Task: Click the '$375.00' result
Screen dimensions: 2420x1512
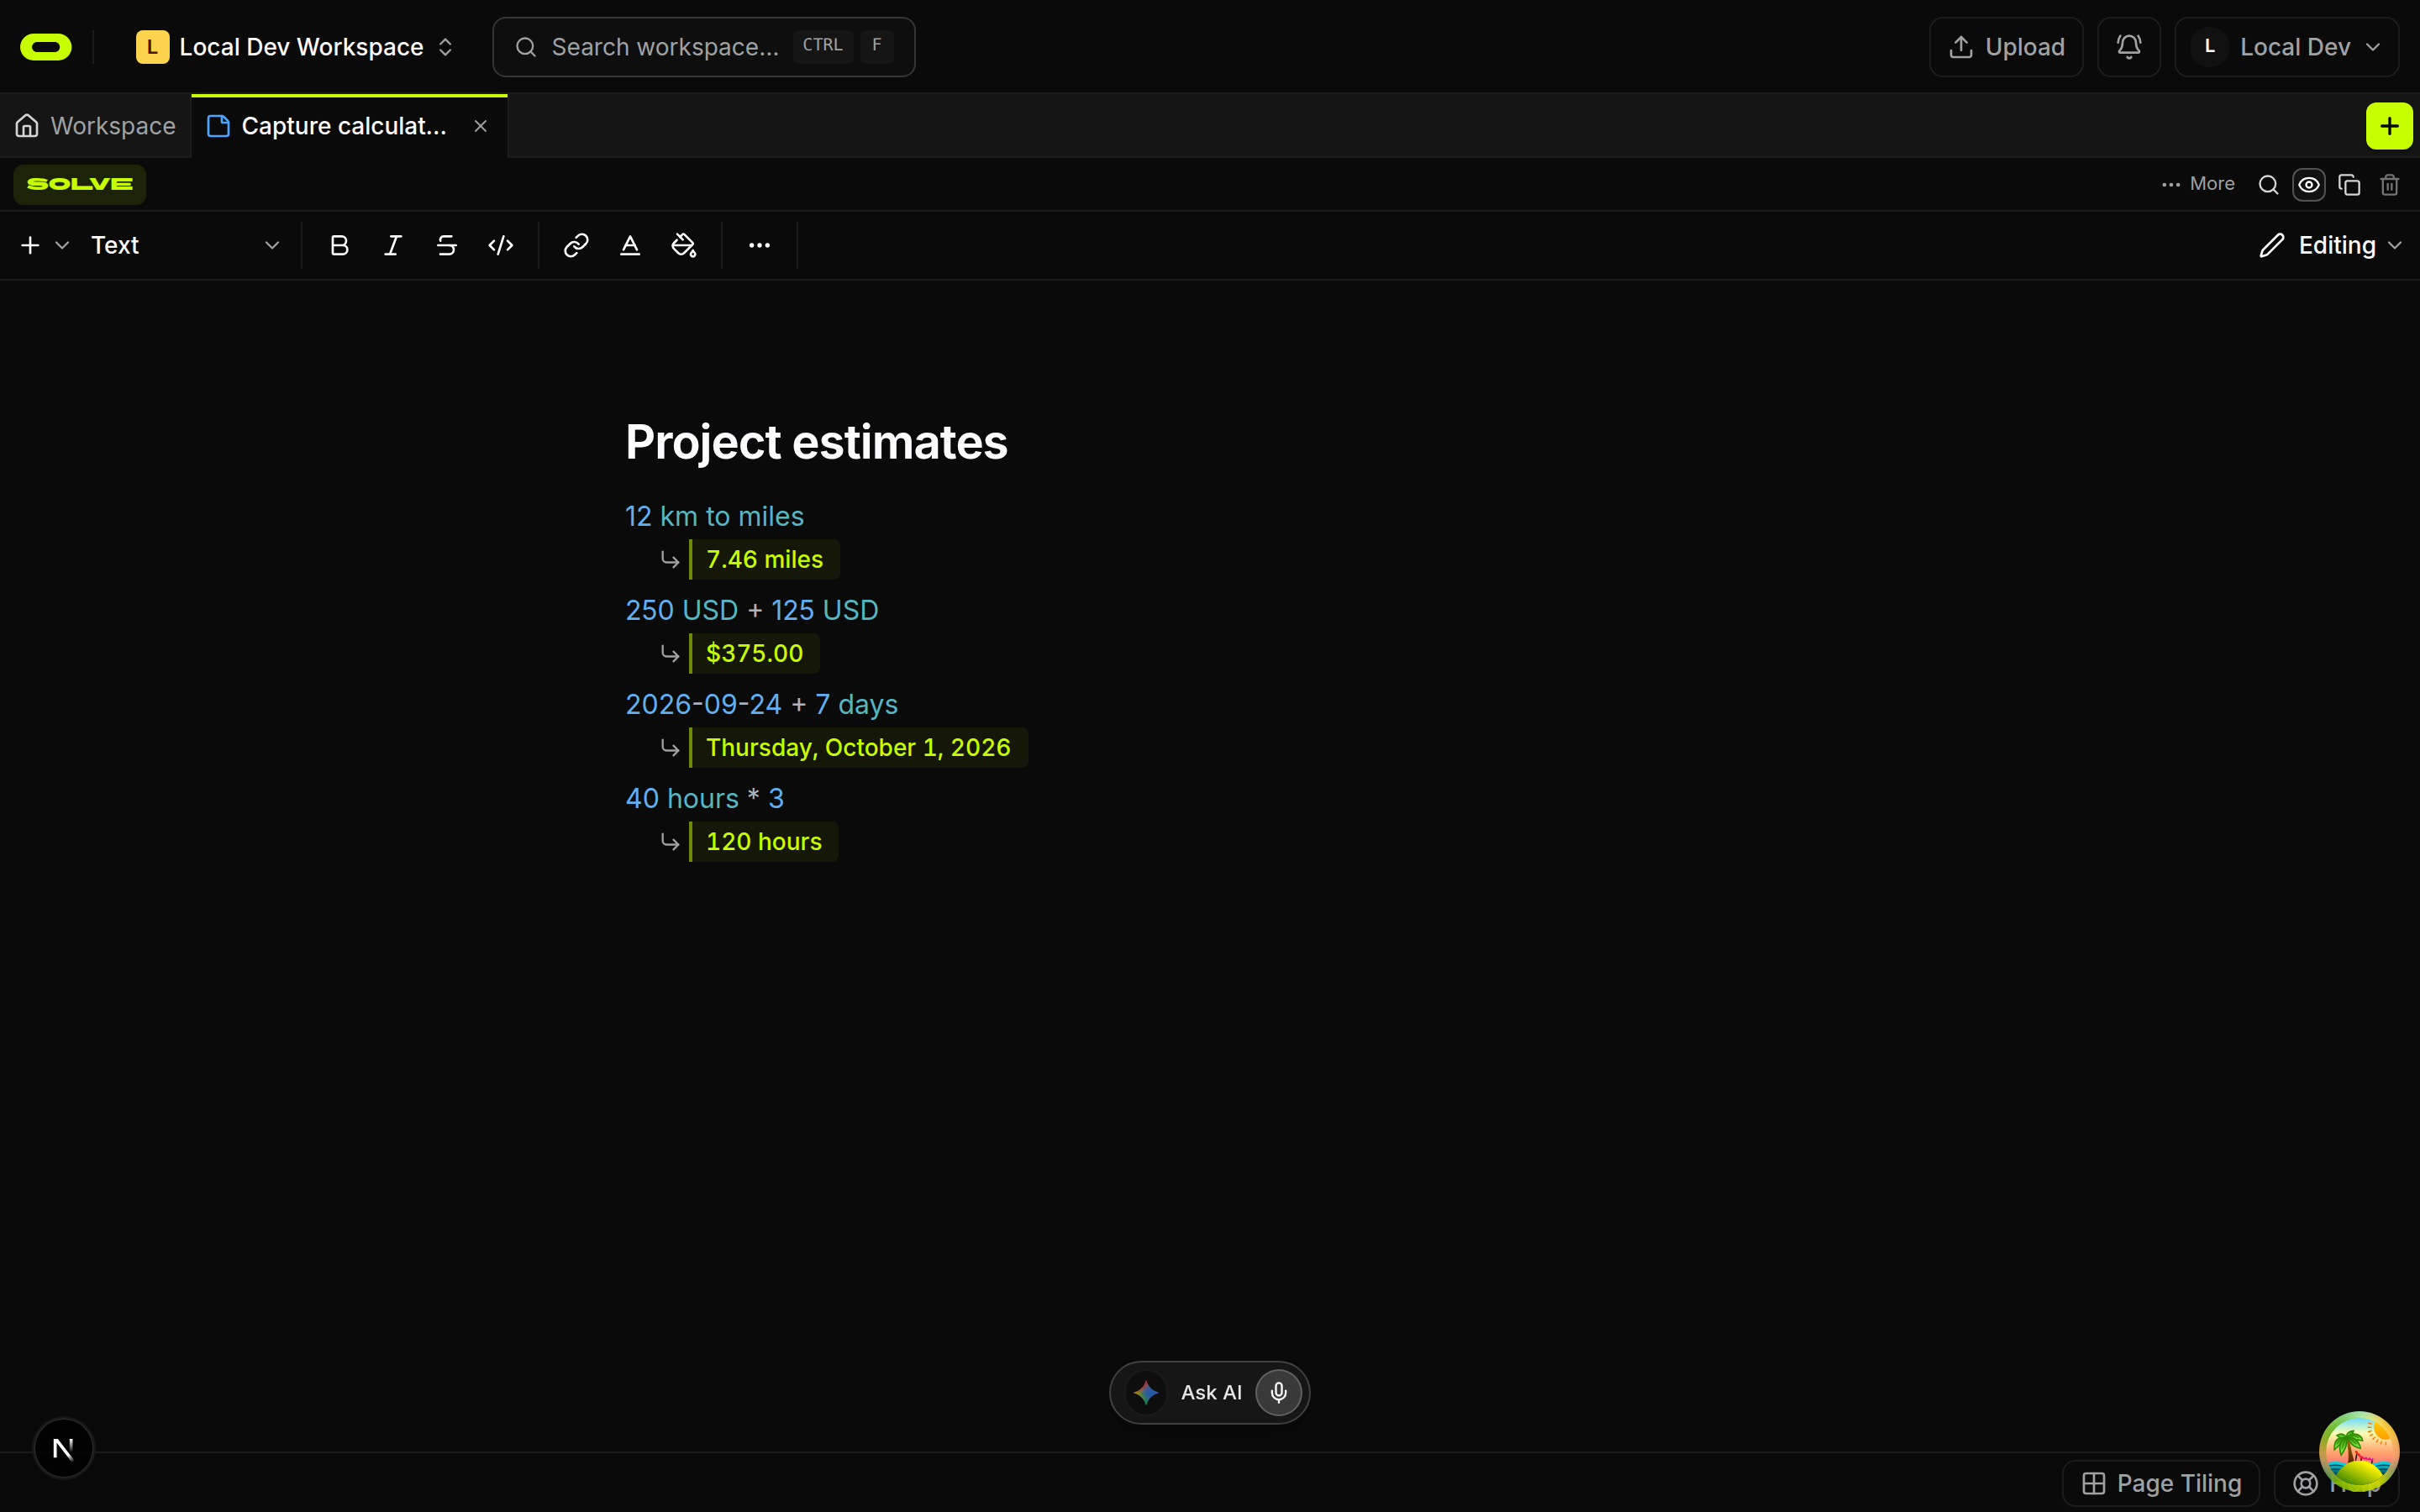Action: click(x=754, y=653)
